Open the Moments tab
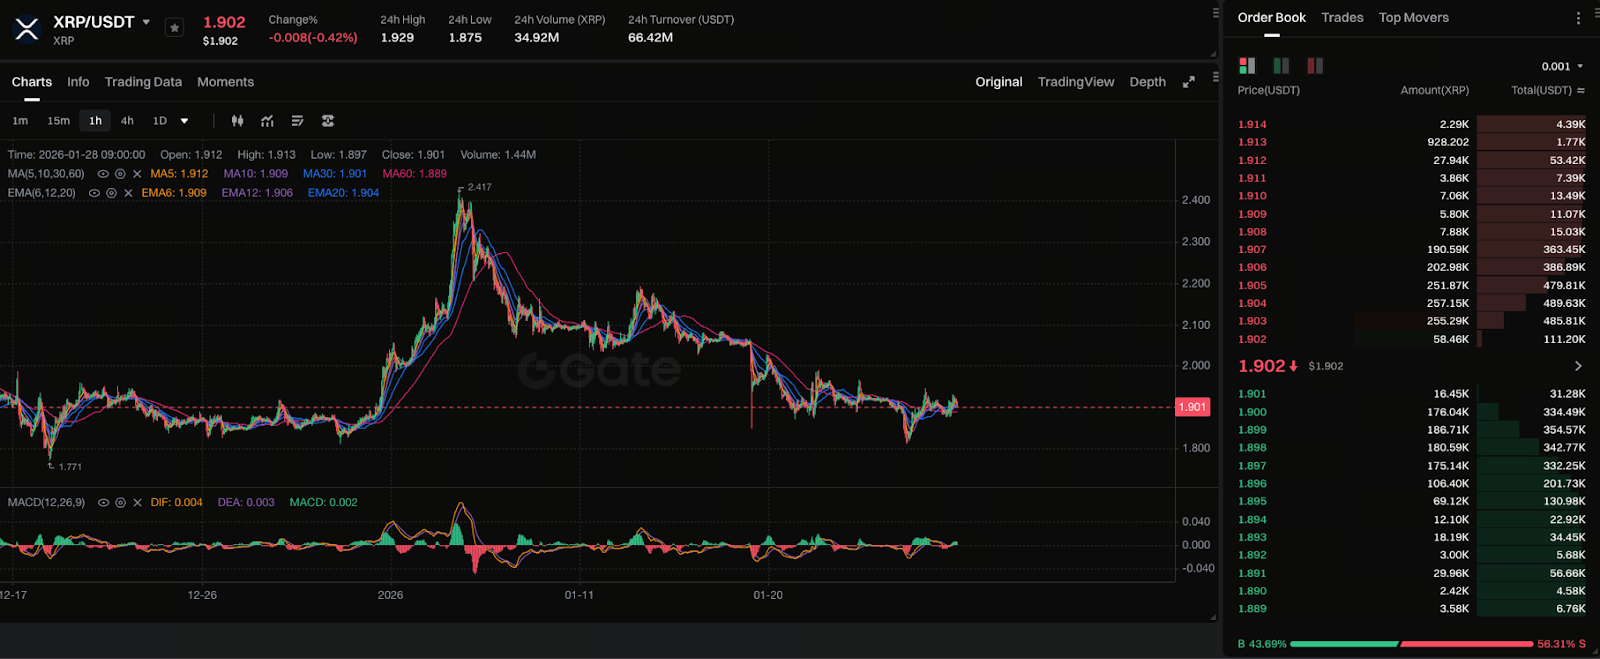The width and height of the screenshot is (1600, 659). (x=225, y=82)
